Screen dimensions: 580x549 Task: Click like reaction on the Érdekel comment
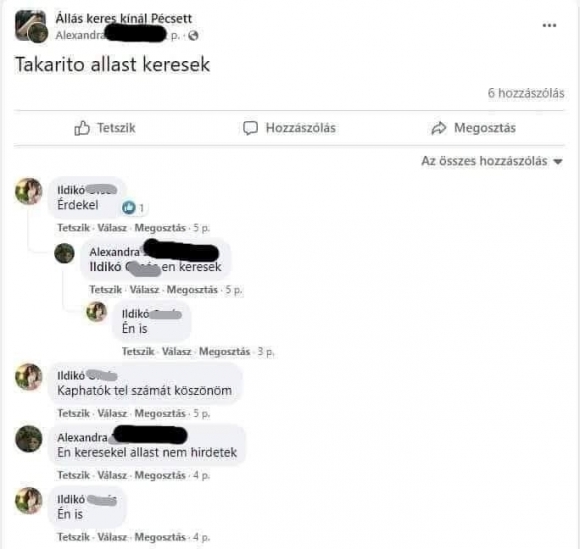coord(128,208)
